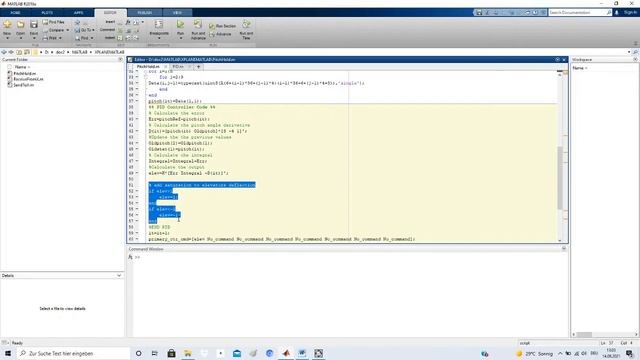Click the green Run icon

pos(180,24)
